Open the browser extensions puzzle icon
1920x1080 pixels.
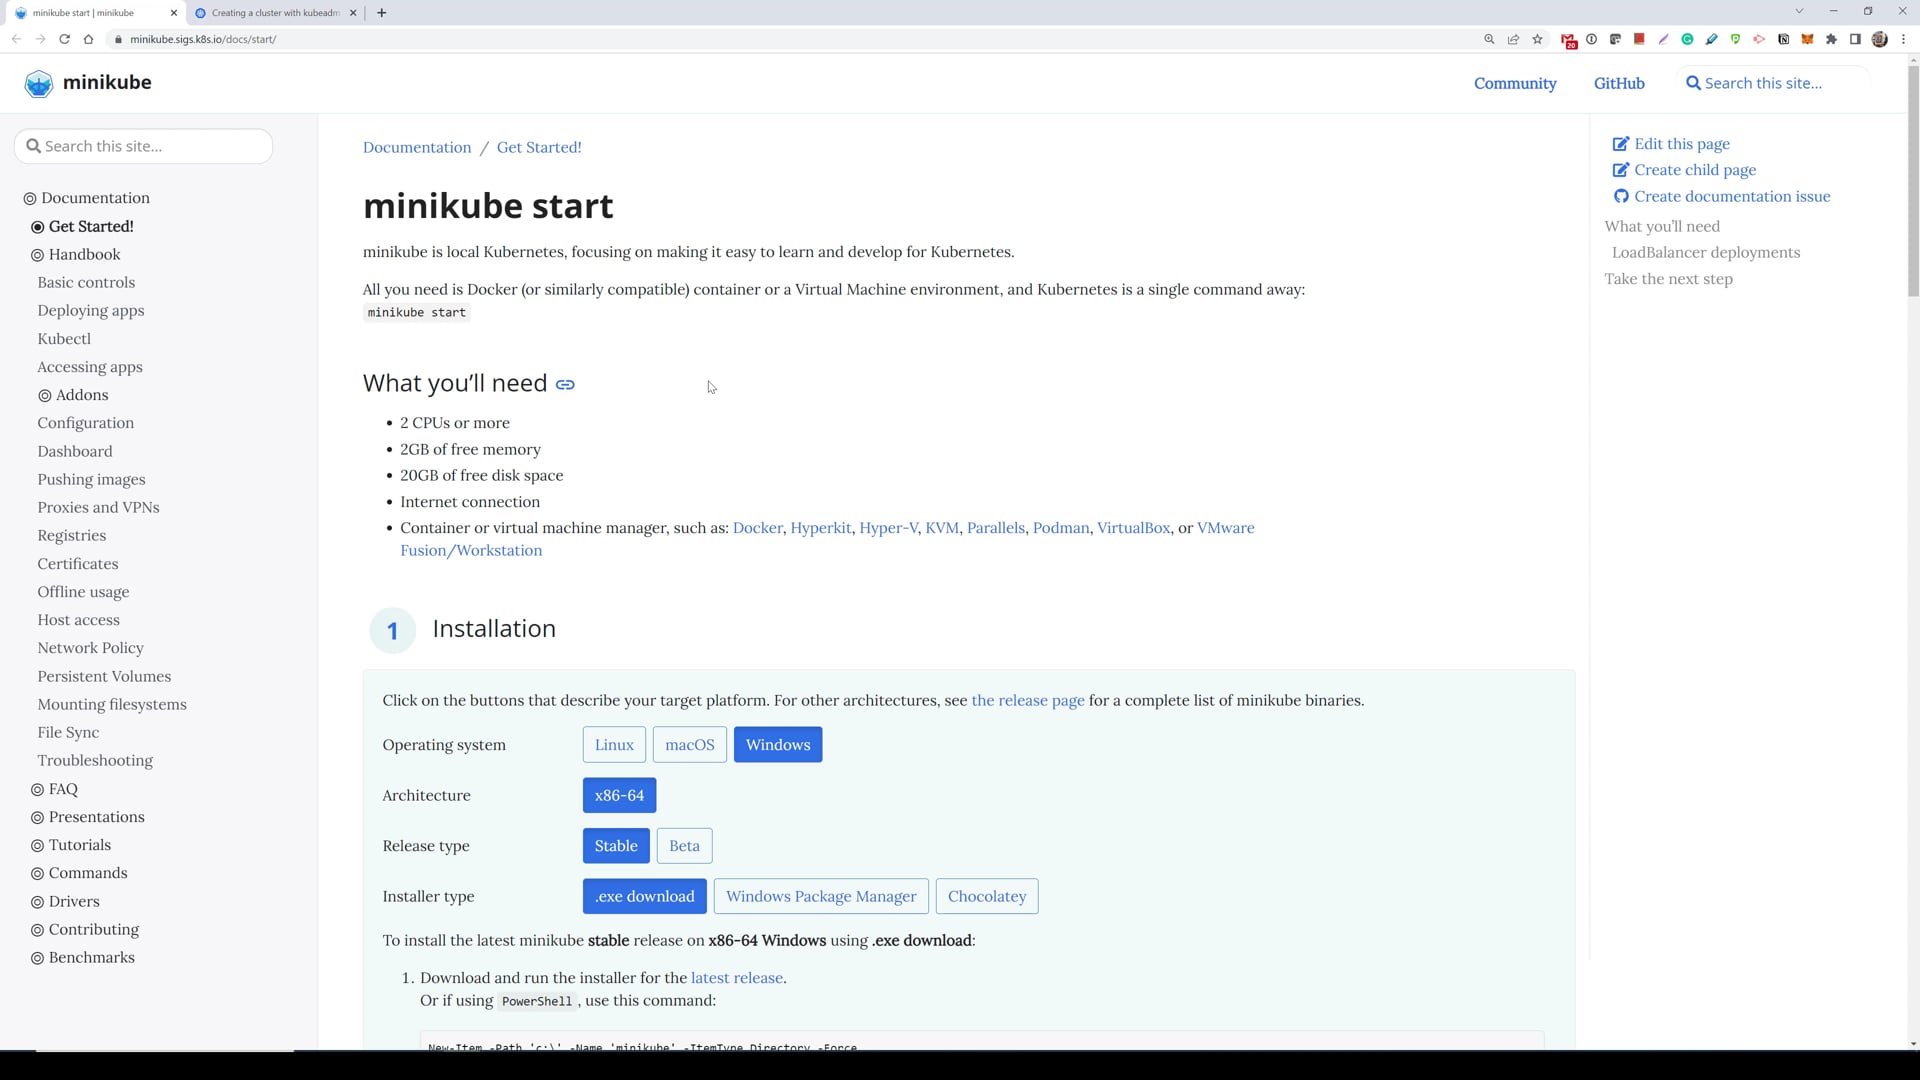point(1831,39)
